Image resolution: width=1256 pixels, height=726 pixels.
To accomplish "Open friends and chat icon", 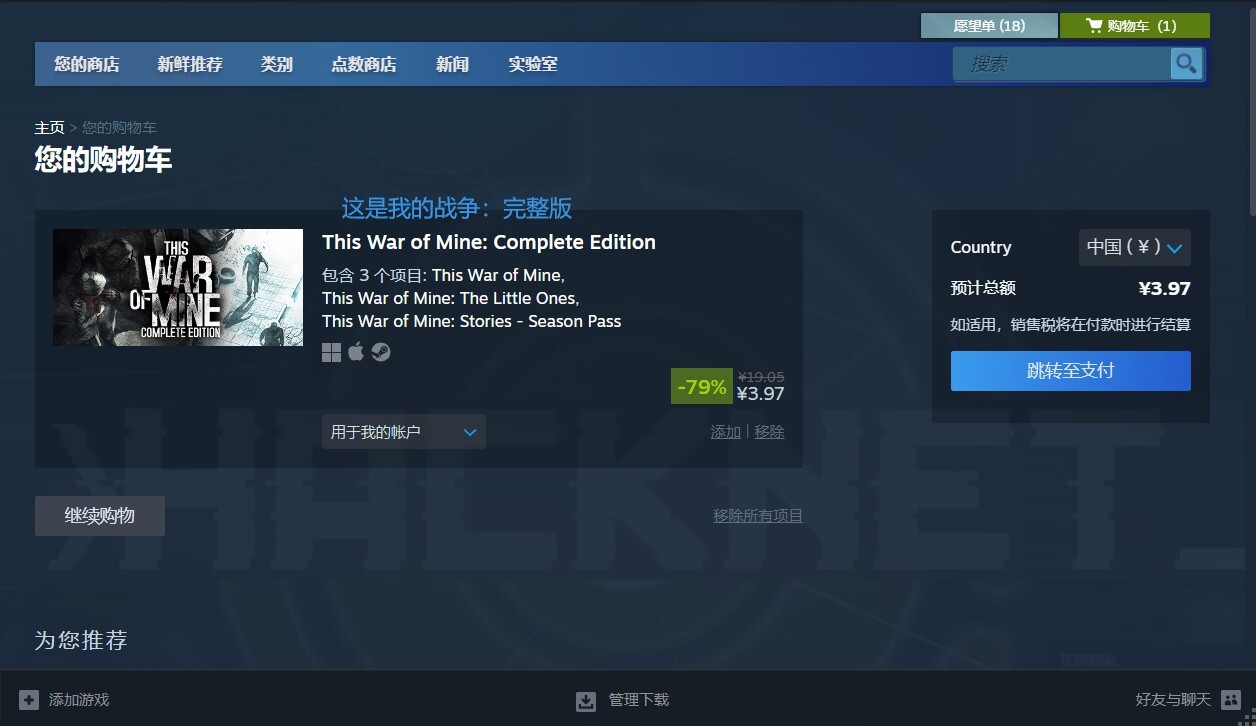I will (x=1232, y=700).
